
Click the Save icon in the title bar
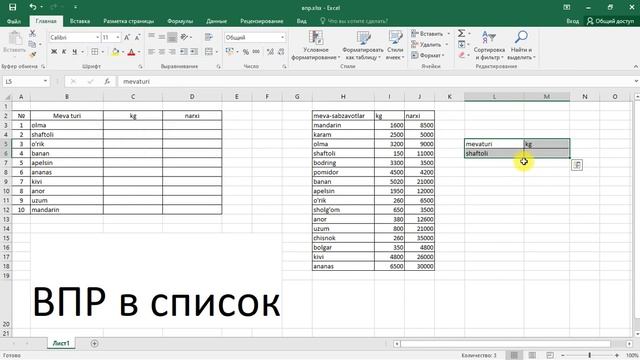coord(13,7)
